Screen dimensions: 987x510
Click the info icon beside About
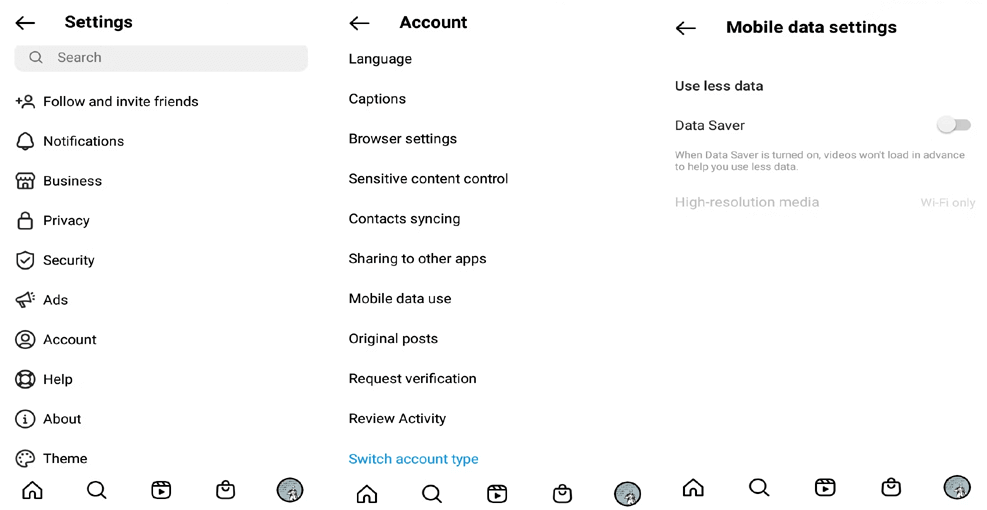[25, 419]
